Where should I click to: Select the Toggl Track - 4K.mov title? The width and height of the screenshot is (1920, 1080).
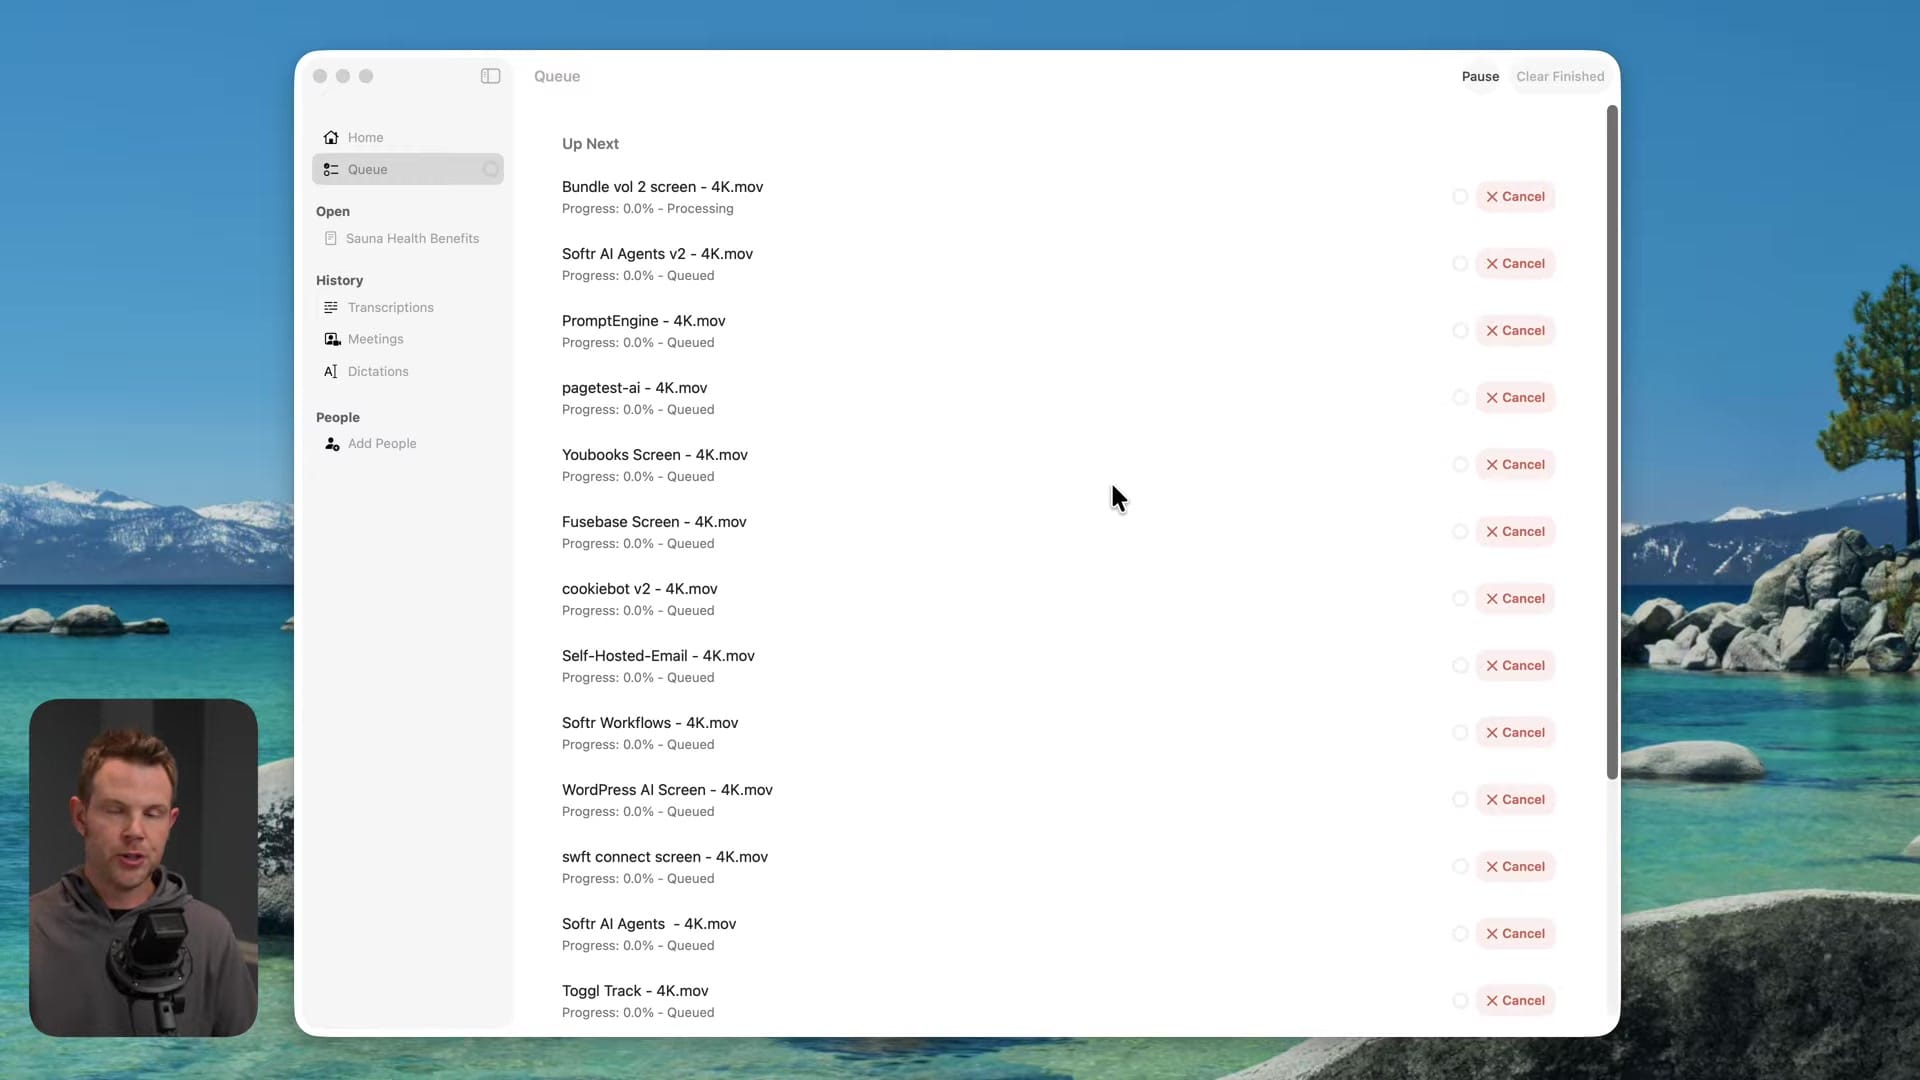point(635,991)
